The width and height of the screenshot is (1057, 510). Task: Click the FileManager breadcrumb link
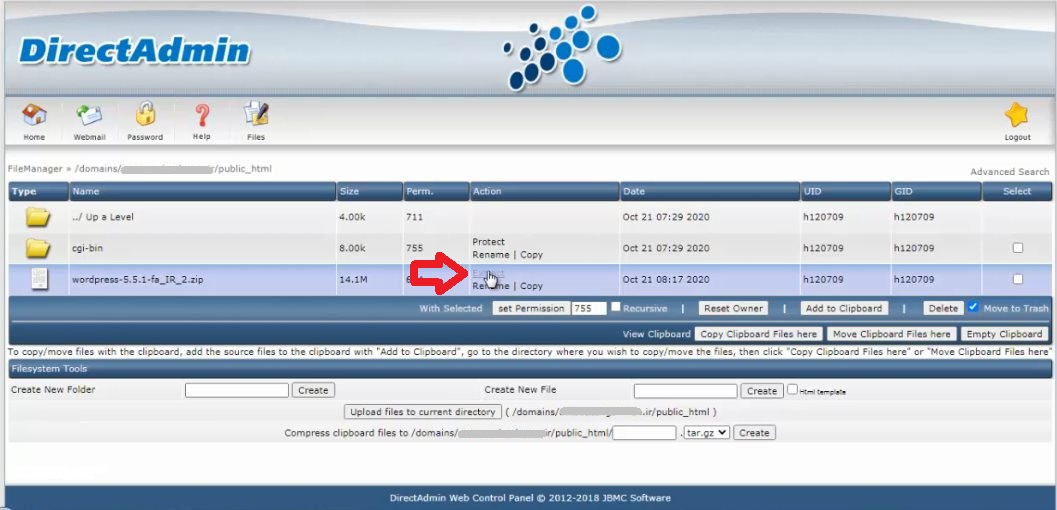click(35, 168)
